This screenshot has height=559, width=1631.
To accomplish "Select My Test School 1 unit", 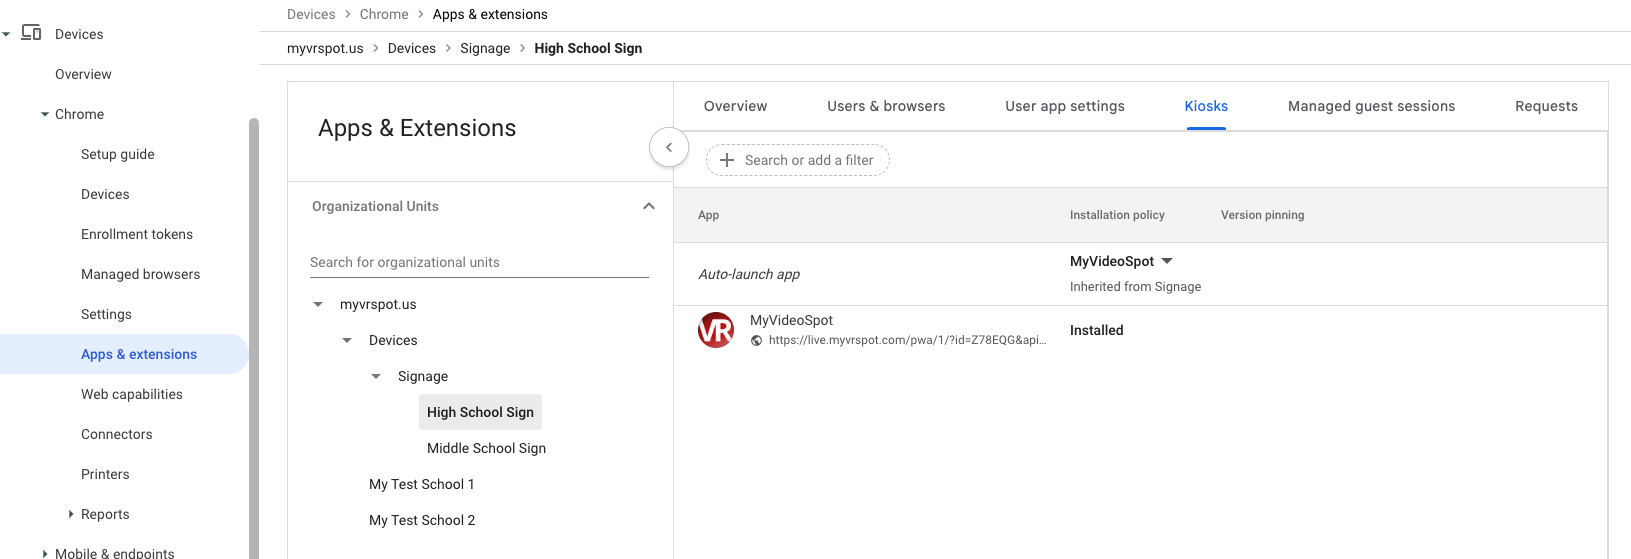I will pyautogui.click(x=421, y=484).
